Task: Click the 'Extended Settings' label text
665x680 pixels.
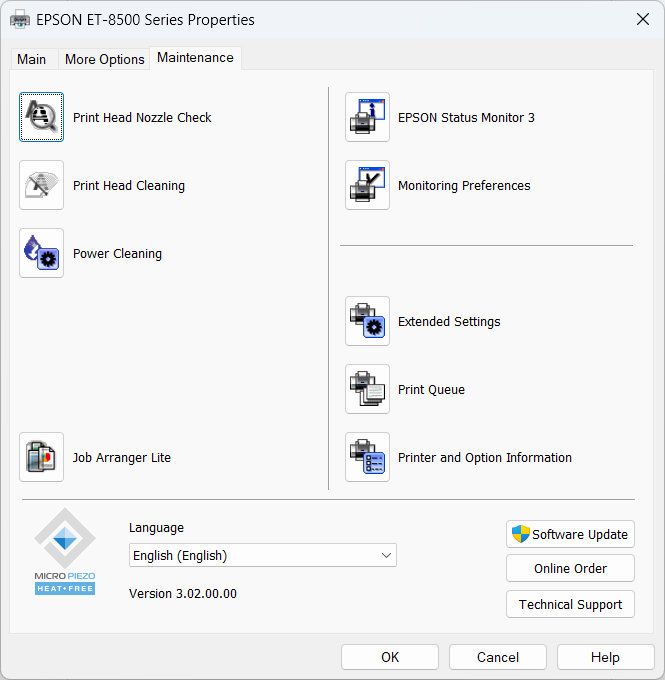Action: [x=449, y=322]
